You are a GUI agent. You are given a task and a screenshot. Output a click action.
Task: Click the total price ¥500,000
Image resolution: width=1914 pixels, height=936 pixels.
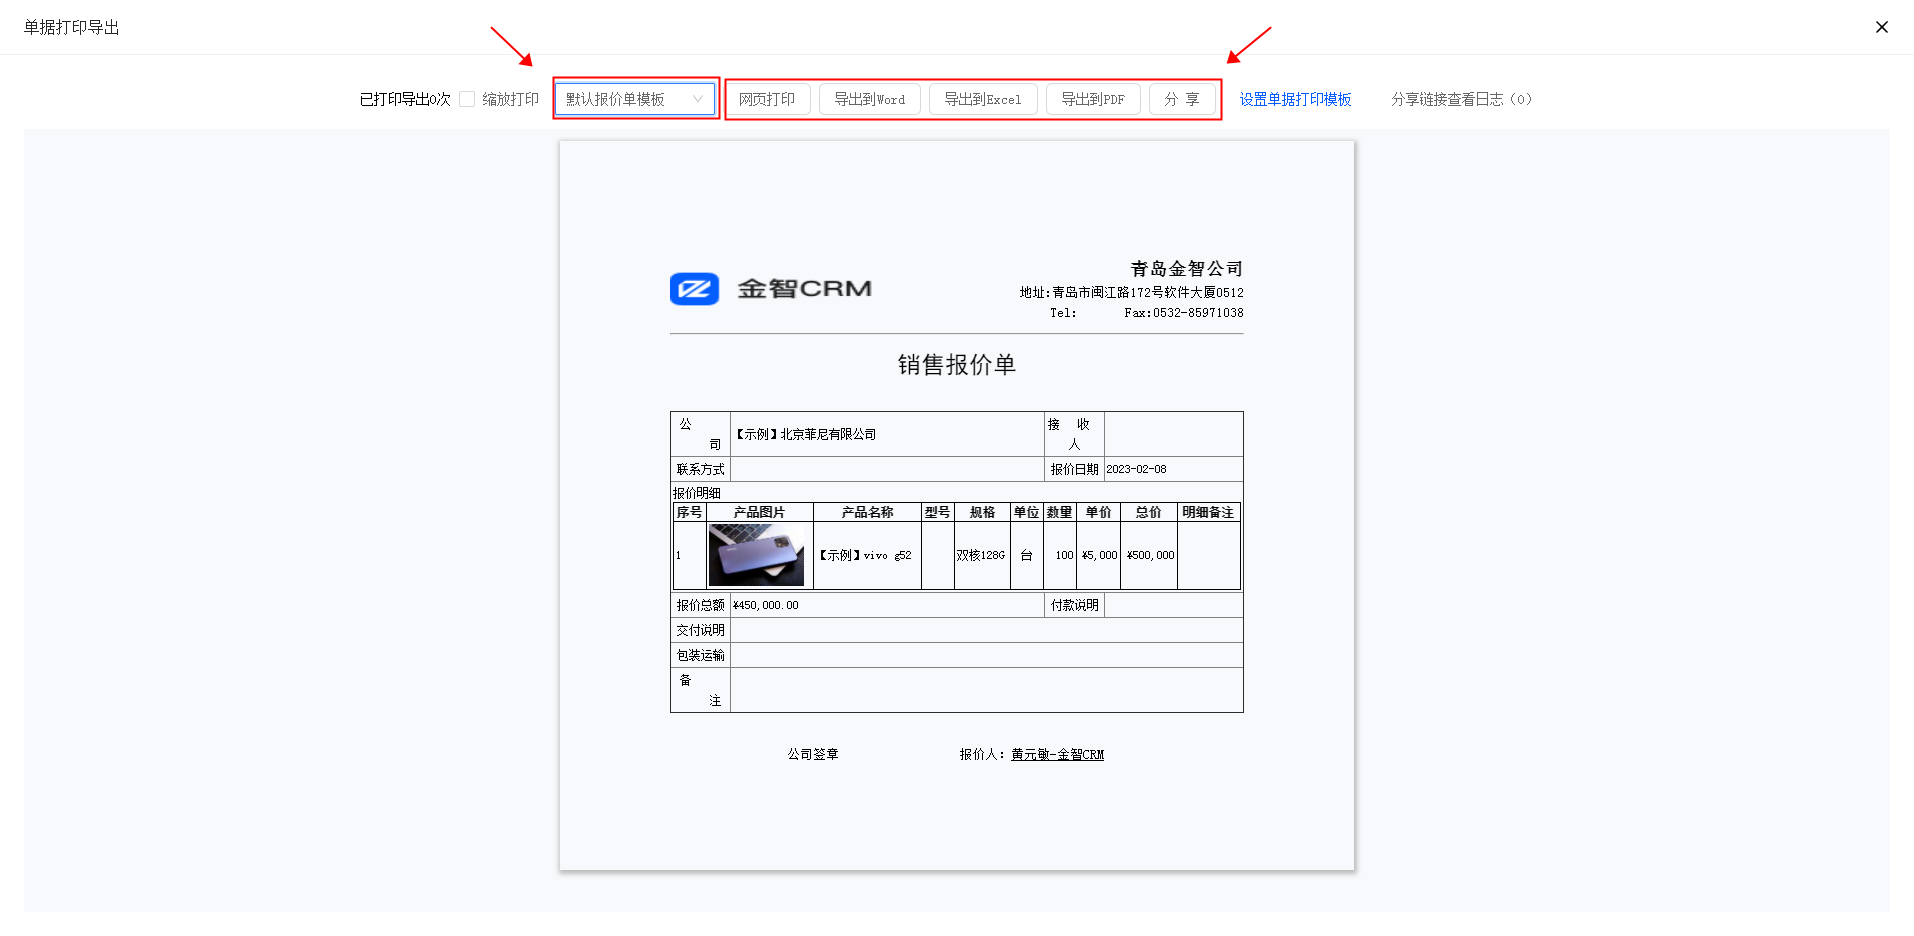(x=1150, y=555)
